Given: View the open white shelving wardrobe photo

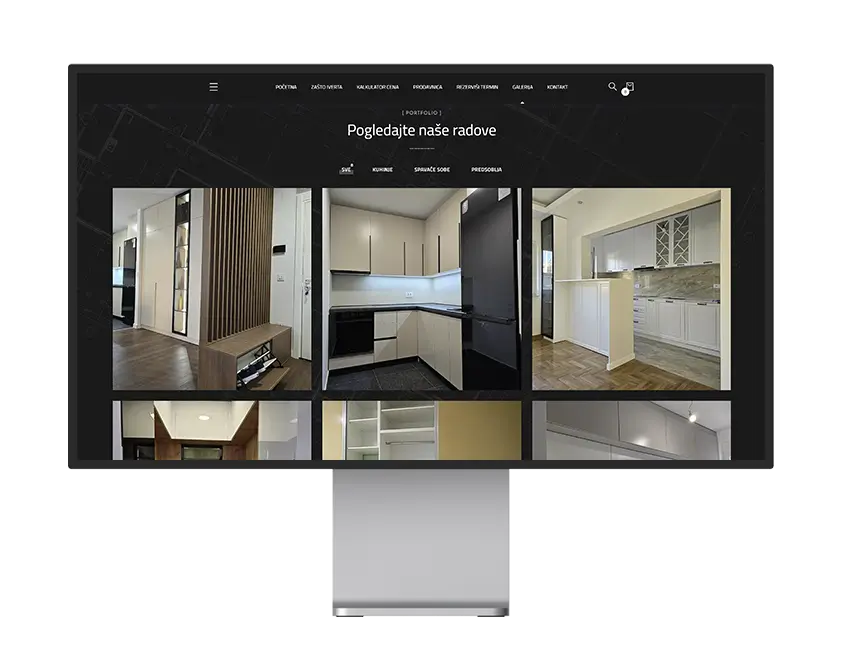Looking at the screenshot, I should tap(421, 431).
